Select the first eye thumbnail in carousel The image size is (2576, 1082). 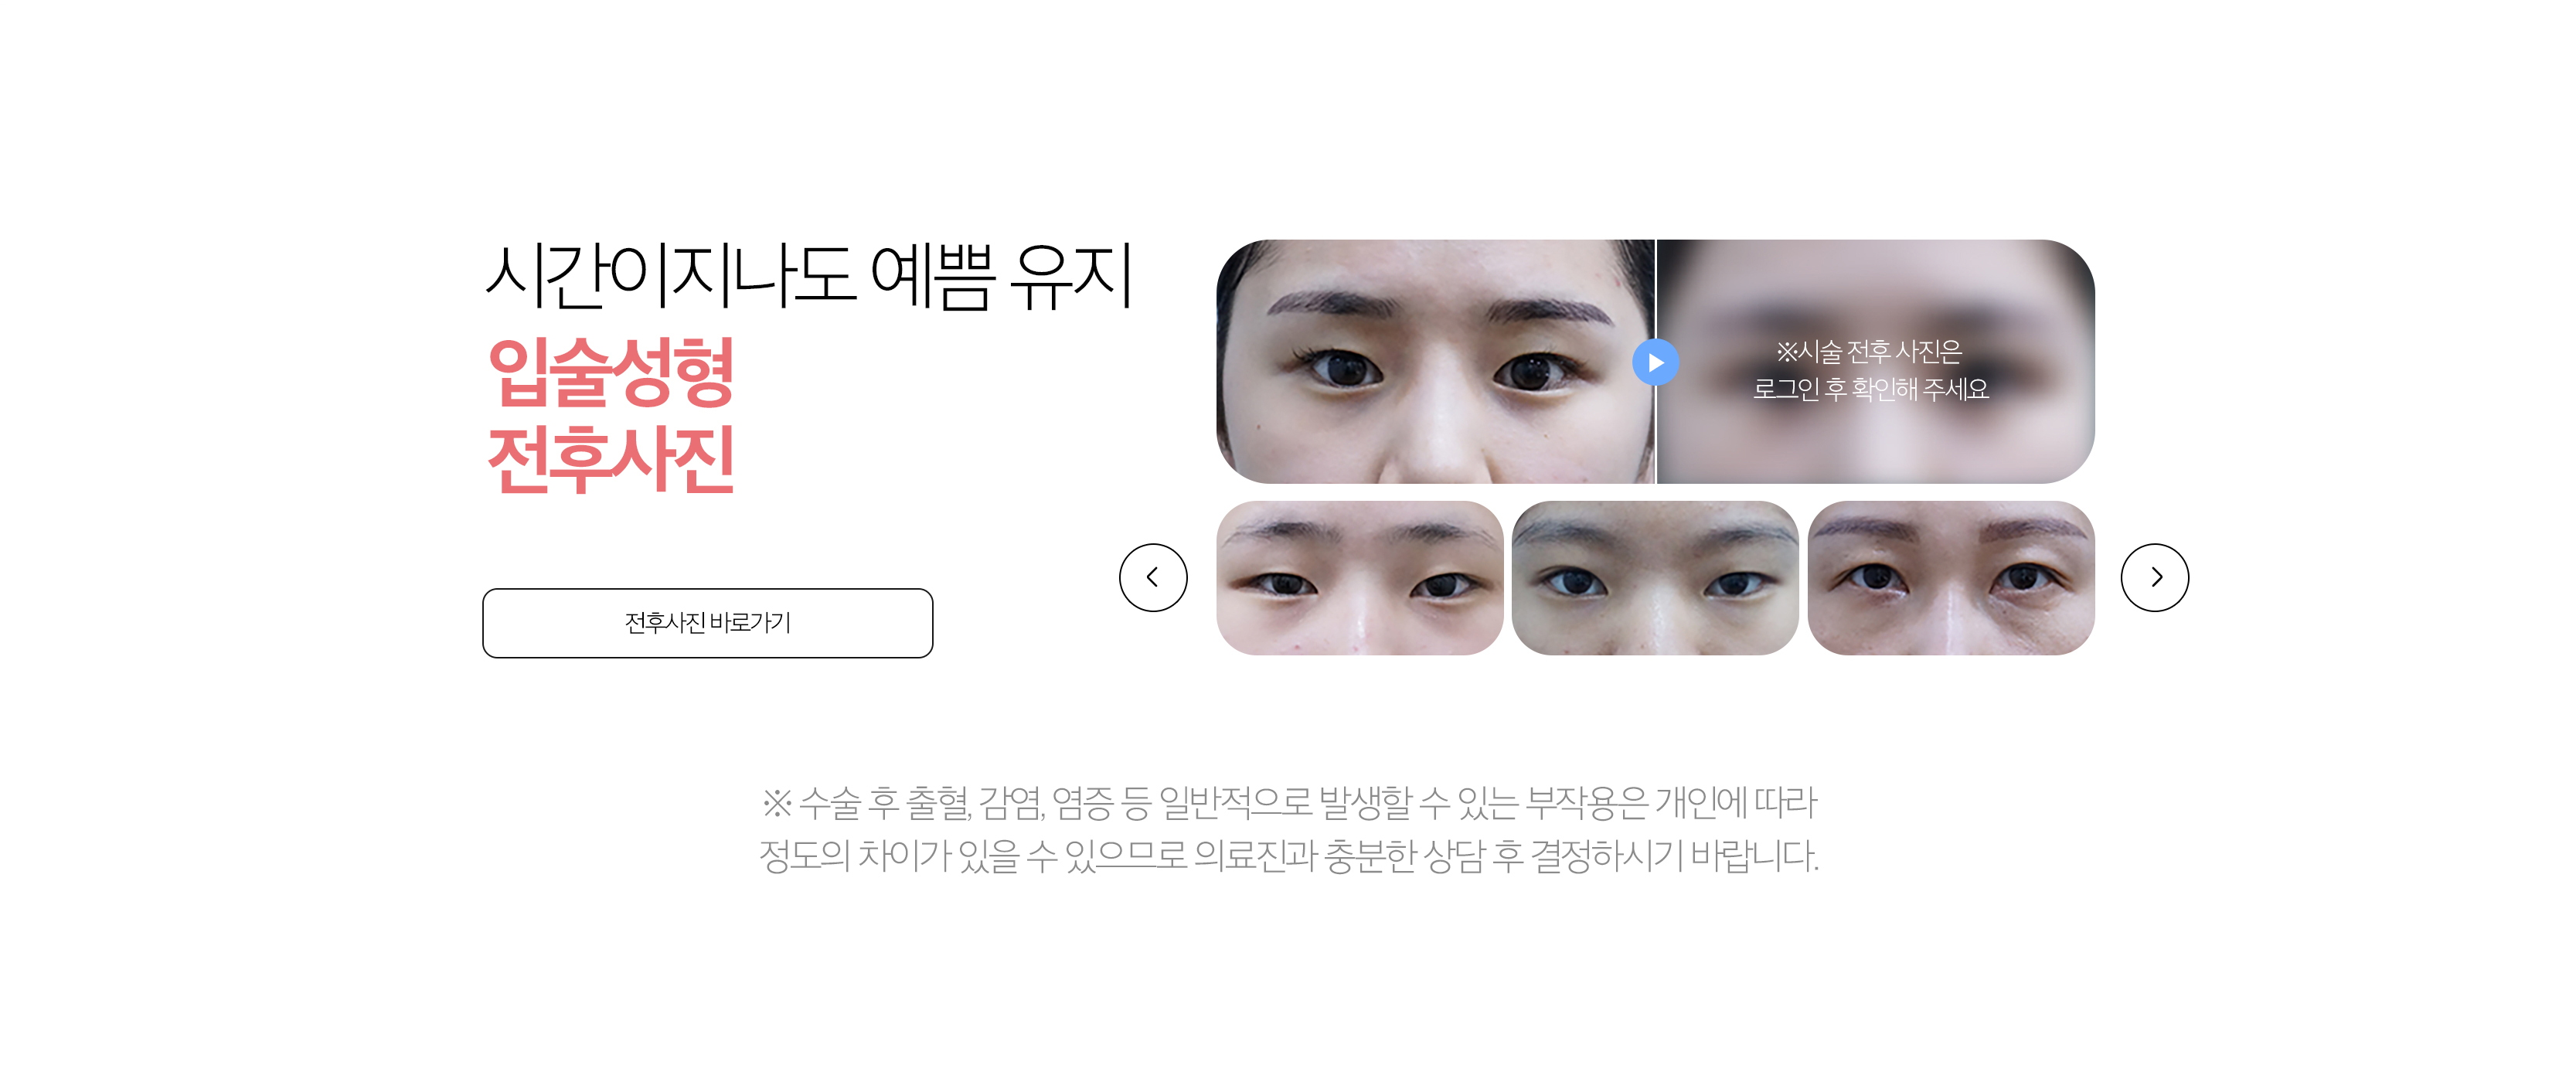(x=1359, y=577)
